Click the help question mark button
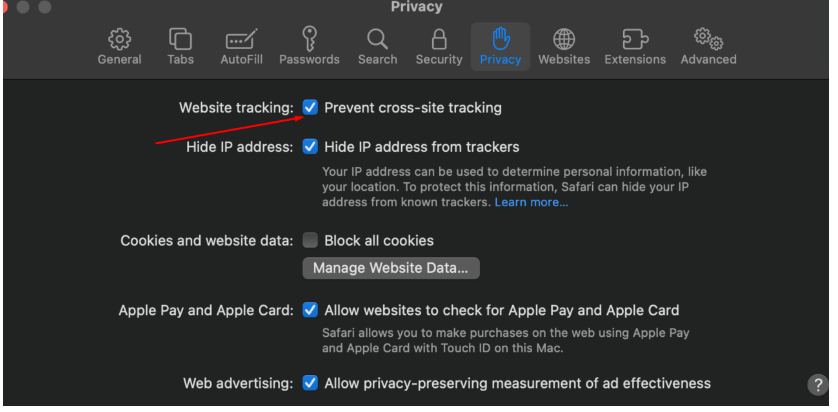 [x=817, y=384]
